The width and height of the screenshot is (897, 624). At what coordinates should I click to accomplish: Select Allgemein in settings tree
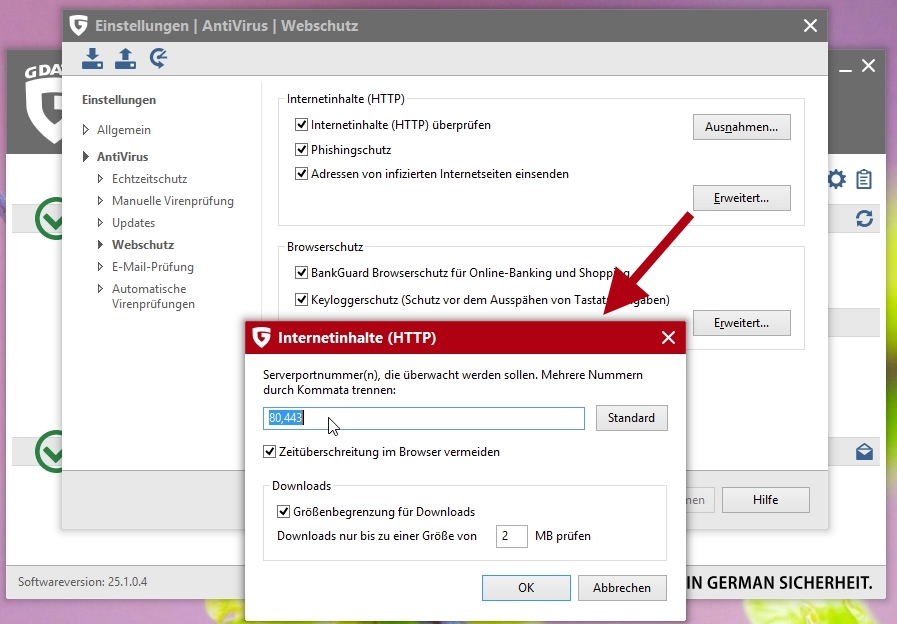(124, 130)
